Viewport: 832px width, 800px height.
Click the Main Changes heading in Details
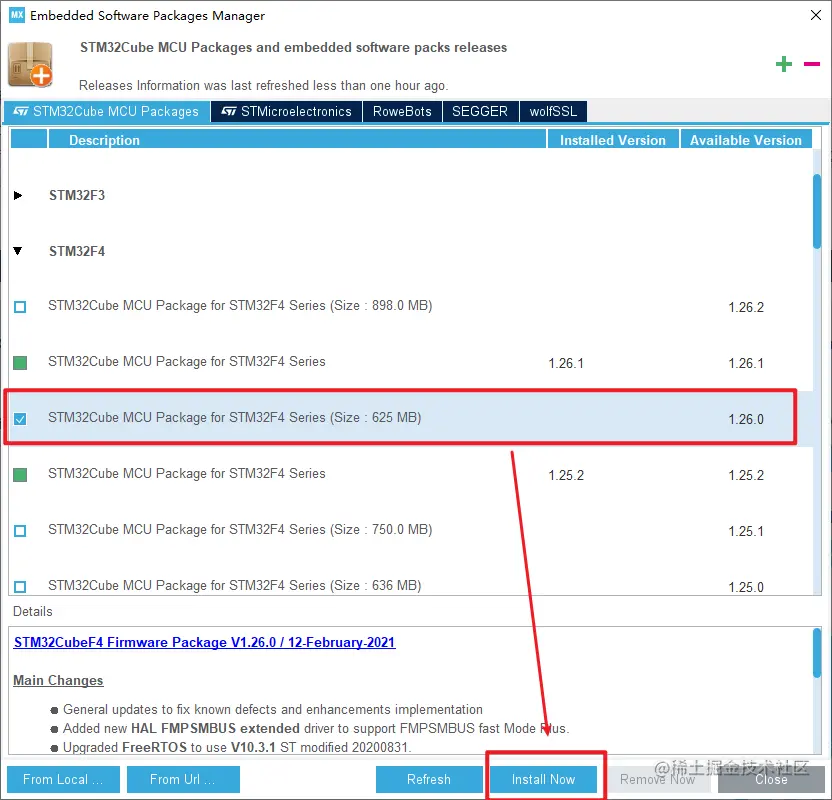58,680
